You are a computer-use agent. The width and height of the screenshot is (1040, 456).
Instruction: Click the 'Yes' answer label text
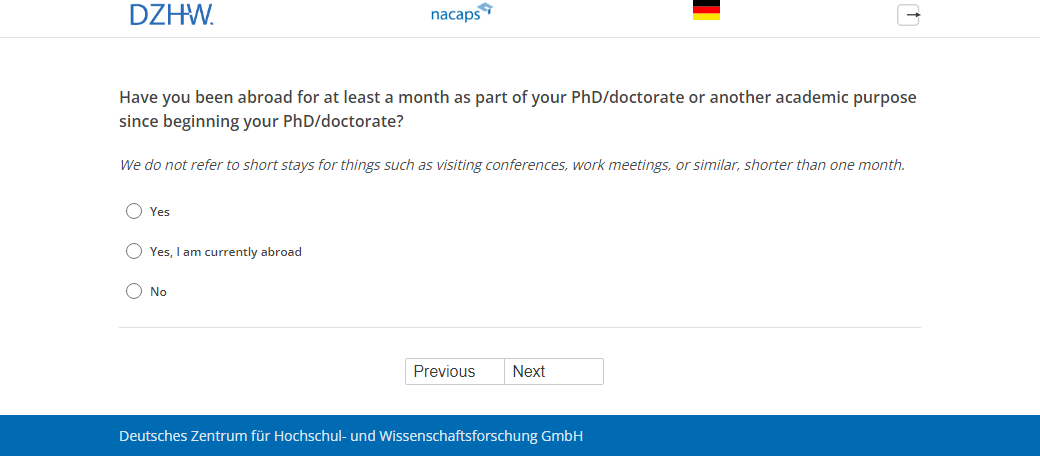pyautogui.click(x=160, y=212)
